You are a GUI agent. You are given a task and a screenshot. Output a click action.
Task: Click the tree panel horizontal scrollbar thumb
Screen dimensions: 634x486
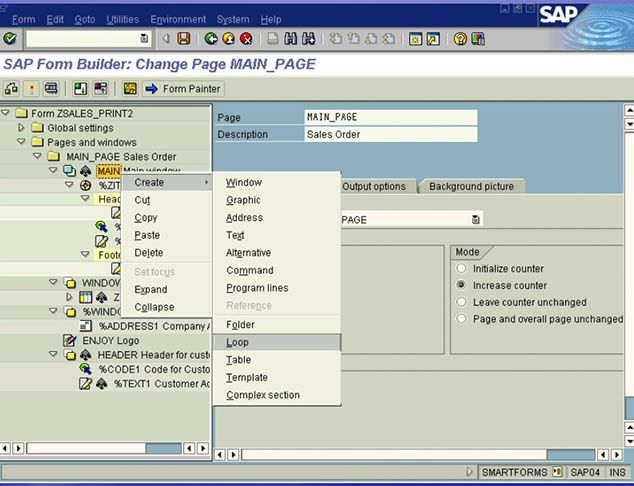(163, 448)
